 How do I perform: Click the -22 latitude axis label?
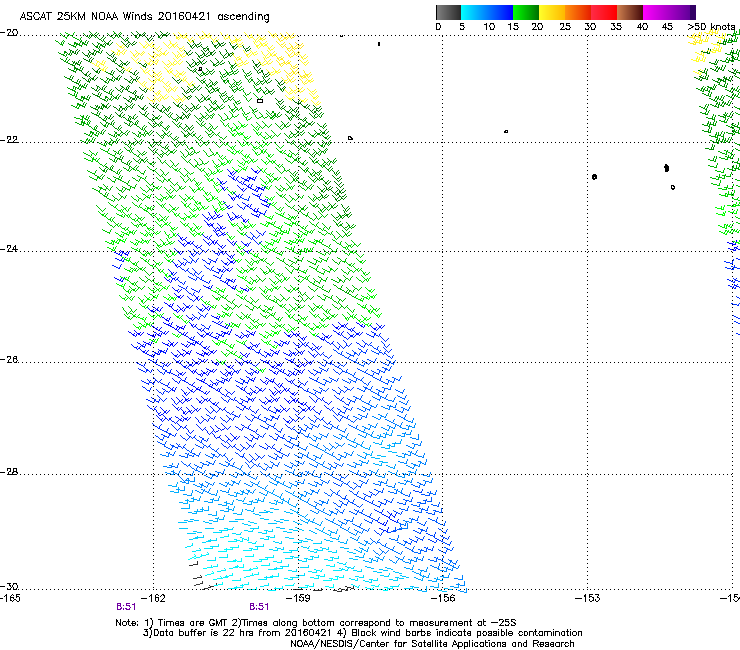(x=9, y=140)
